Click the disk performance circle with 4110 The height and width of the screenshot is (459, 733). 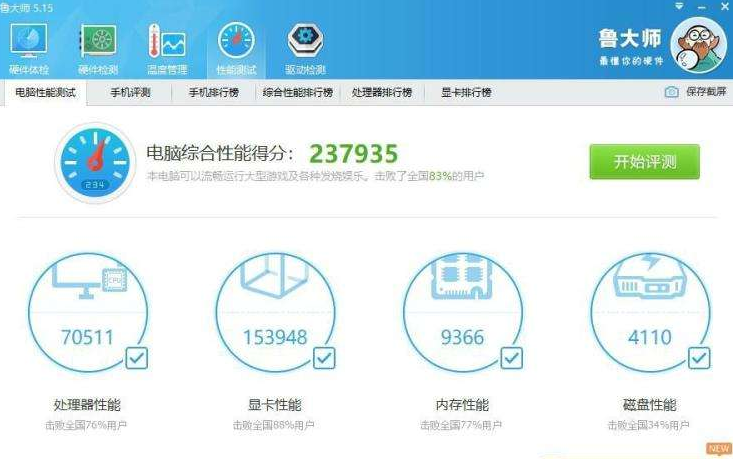[650, 312]
